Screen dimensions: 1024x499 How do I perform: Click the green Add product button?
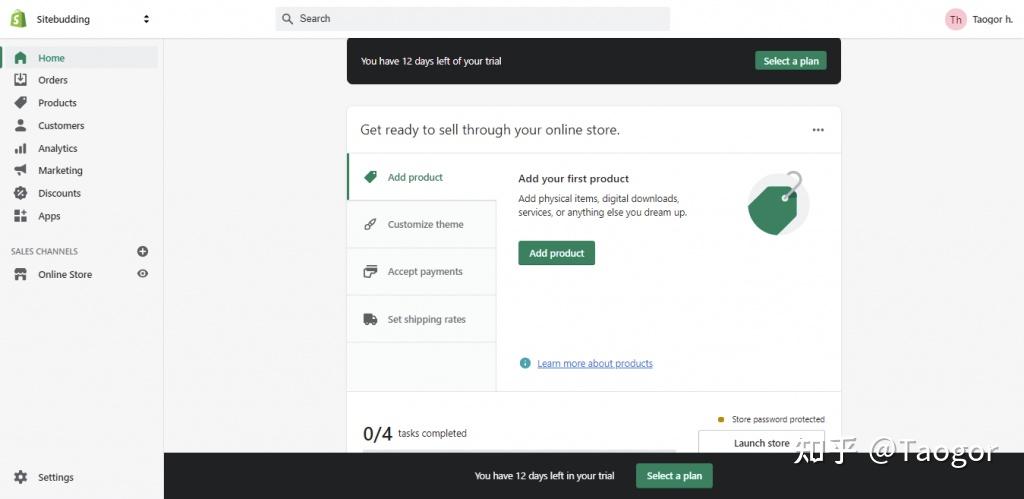[x=556, y=253]
